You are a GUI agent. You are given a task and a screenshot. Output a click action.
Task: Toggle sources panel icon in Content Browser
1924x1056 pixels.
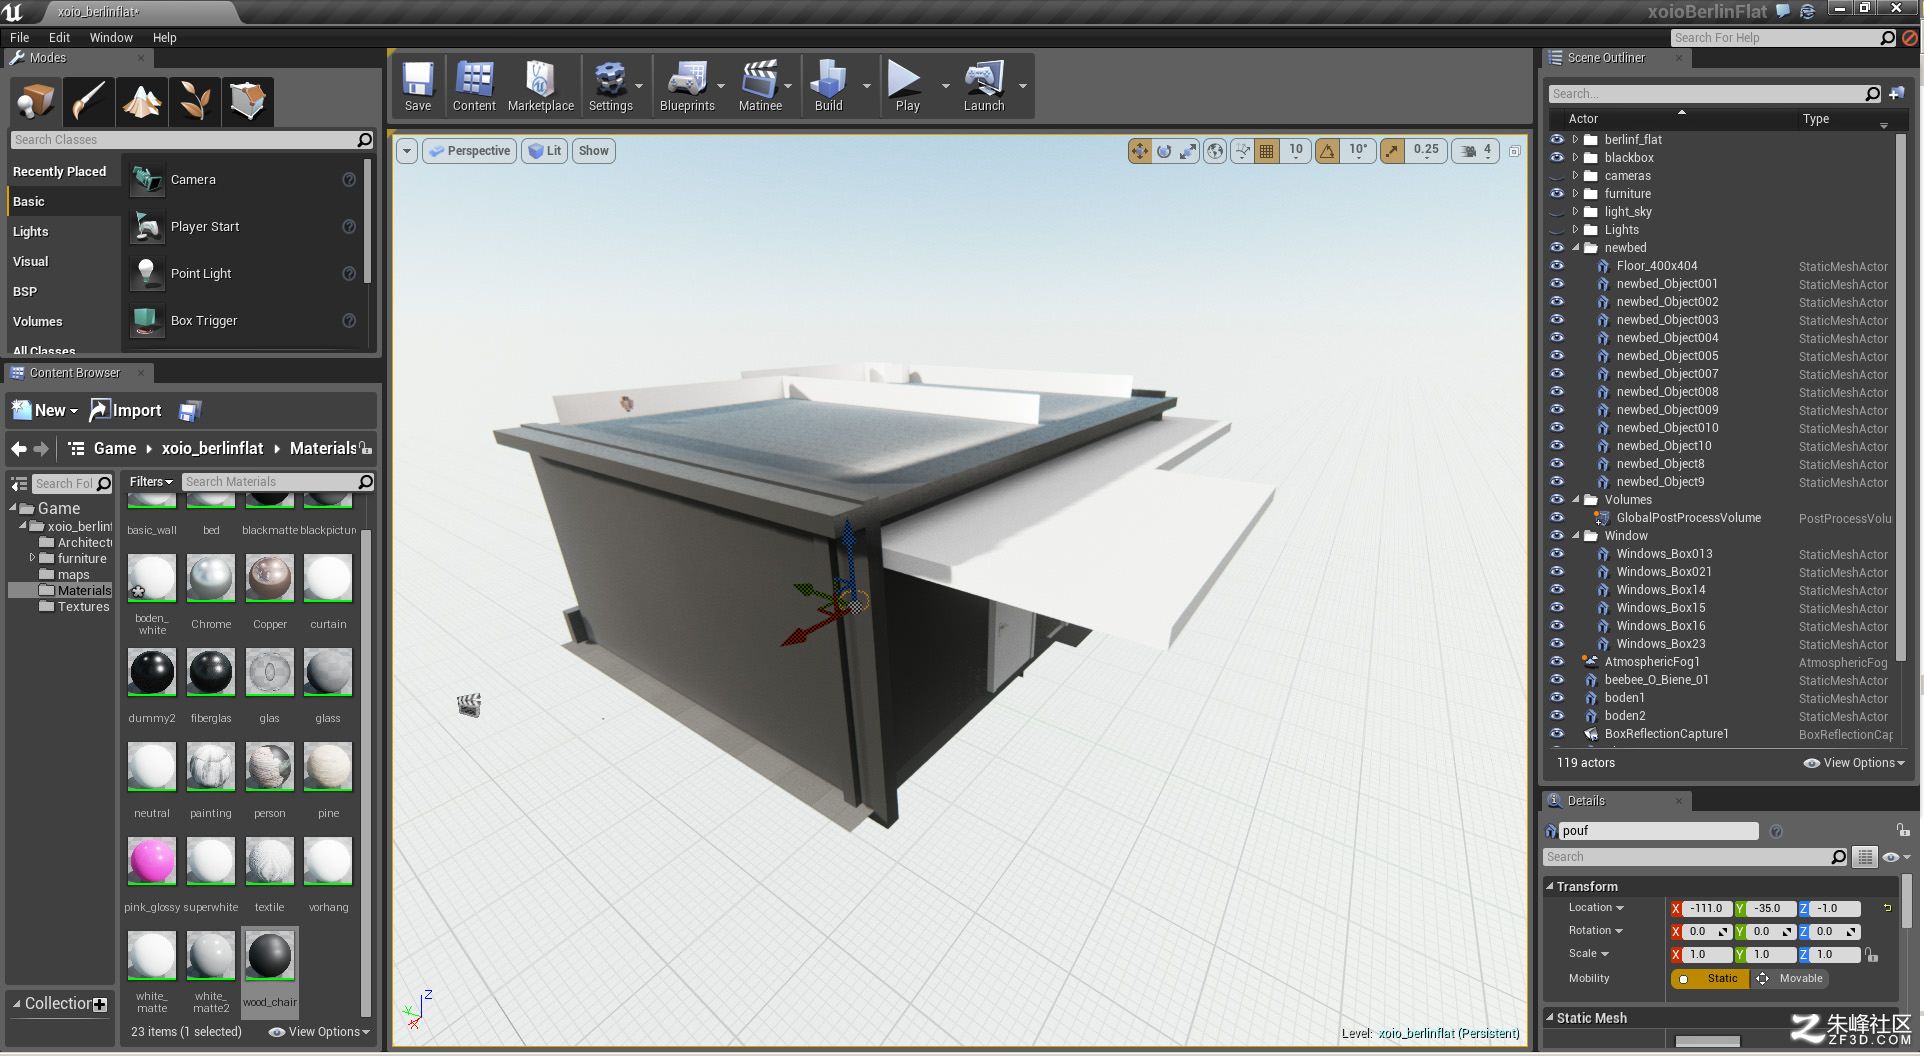click(18, 484)
